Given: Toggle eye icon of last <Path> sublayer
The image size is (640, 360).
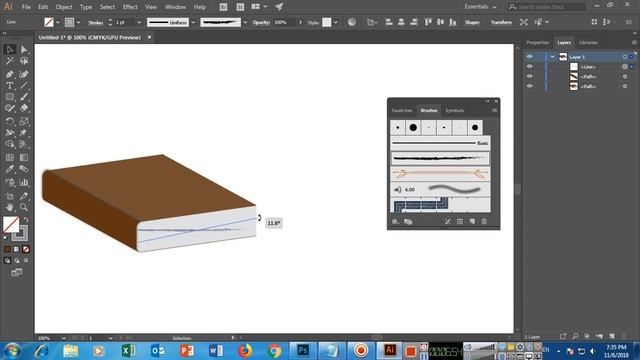Looking at the screenshot, I should [529, 86].
